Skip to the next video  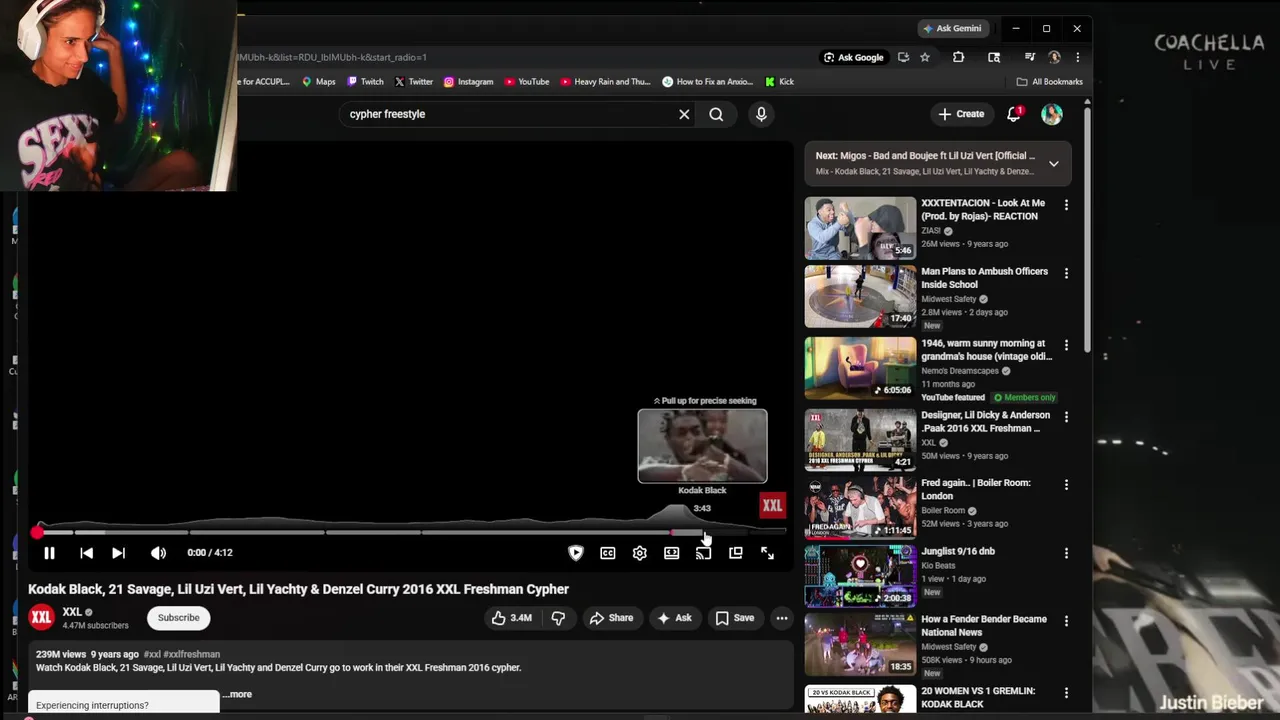[118, 553]
